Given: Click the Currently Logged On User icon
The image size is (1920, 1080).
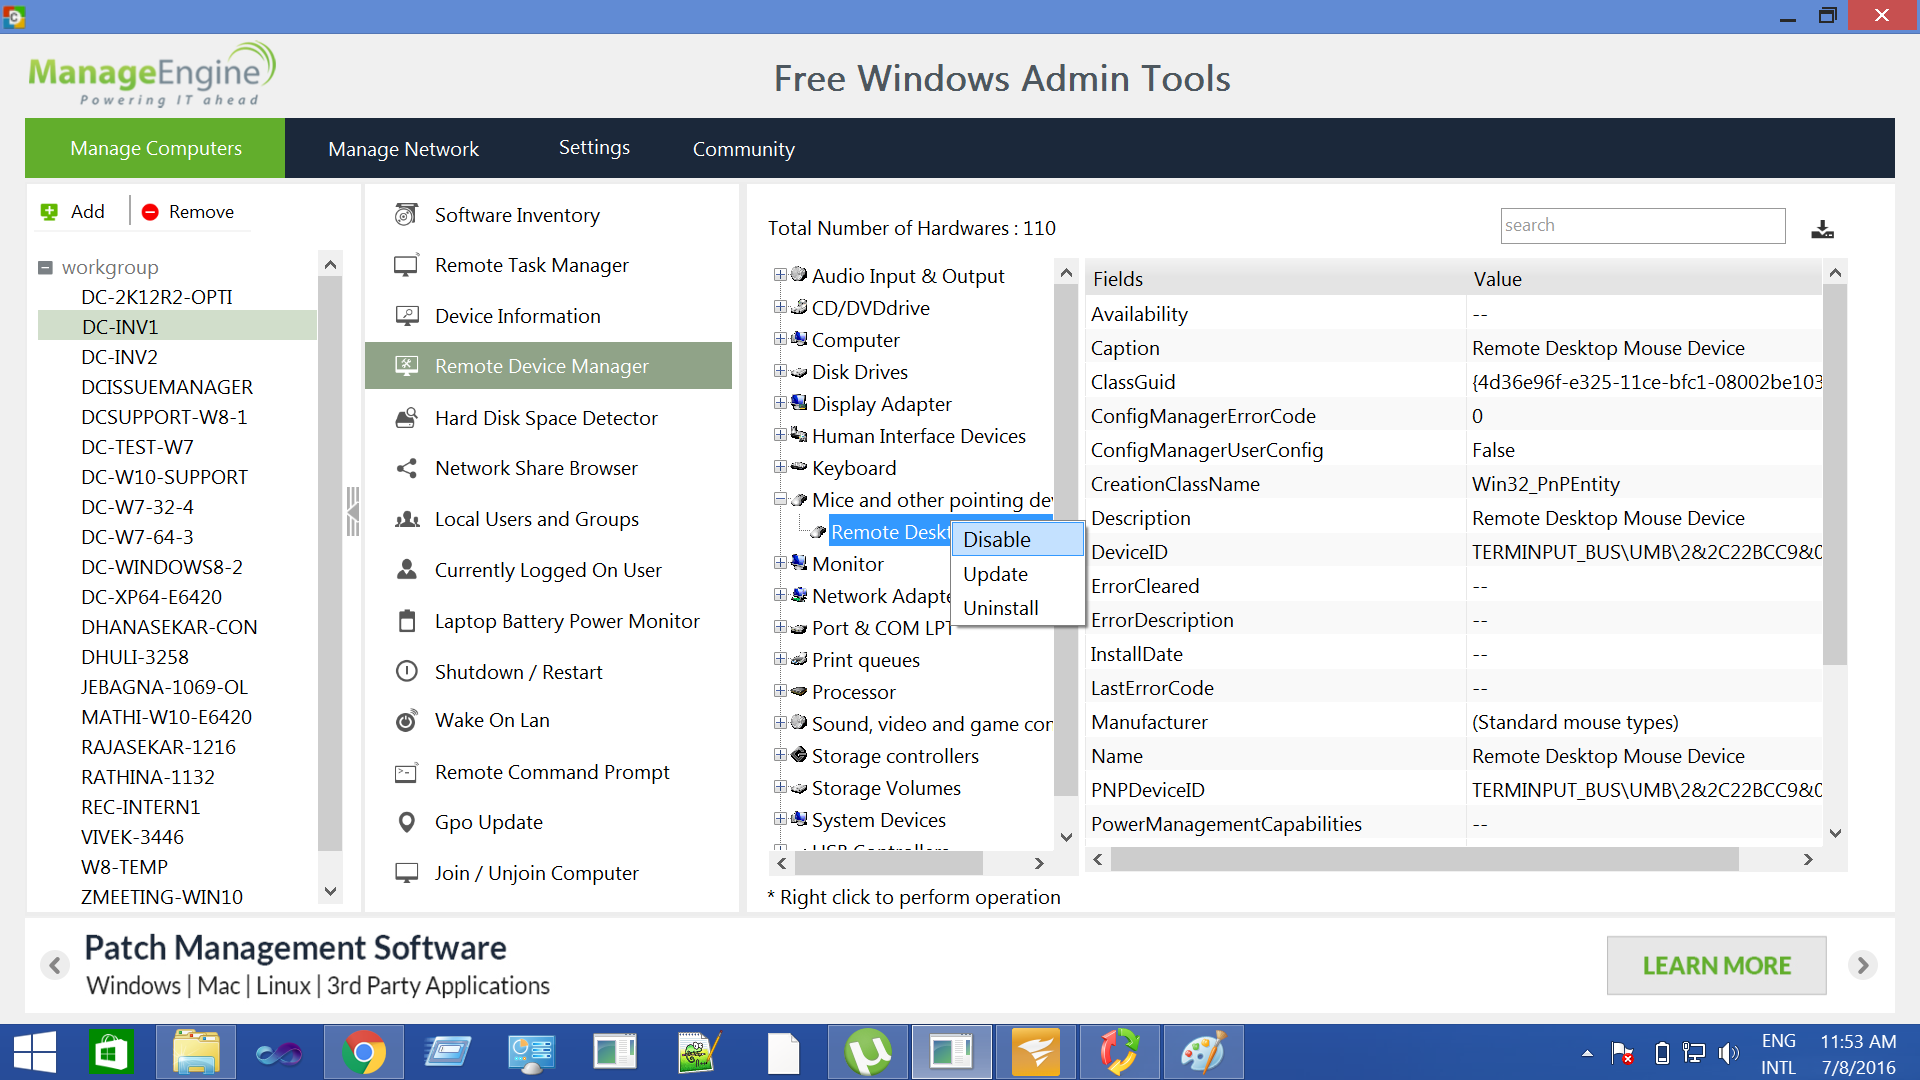Looking at the screenshot, I should coord(406,570).
